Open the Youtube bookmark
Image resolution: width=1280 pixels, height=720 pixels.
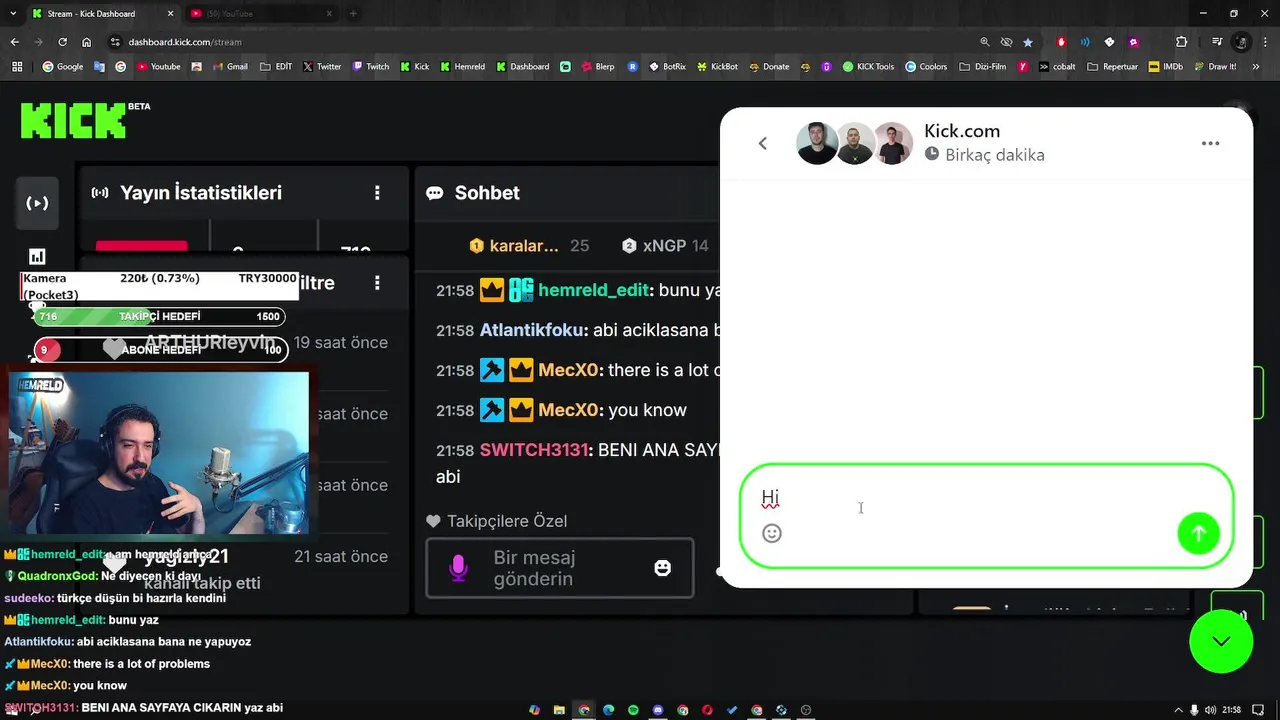158,67
